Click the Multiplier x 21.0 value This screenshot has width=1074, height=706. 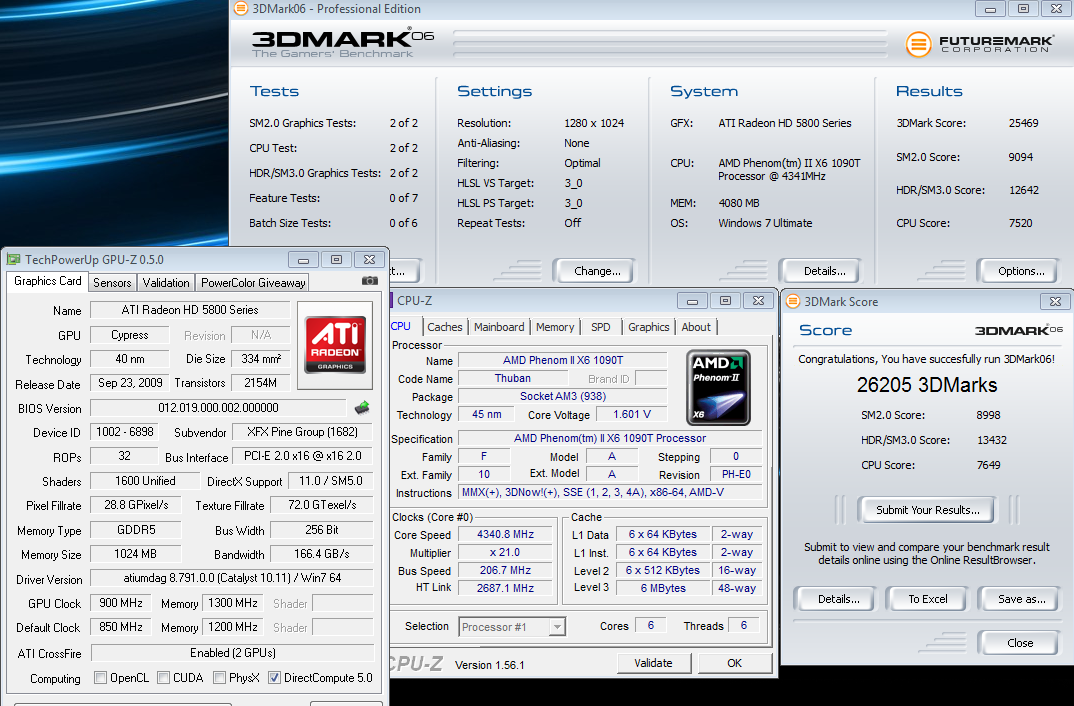(x=505, y=553)
